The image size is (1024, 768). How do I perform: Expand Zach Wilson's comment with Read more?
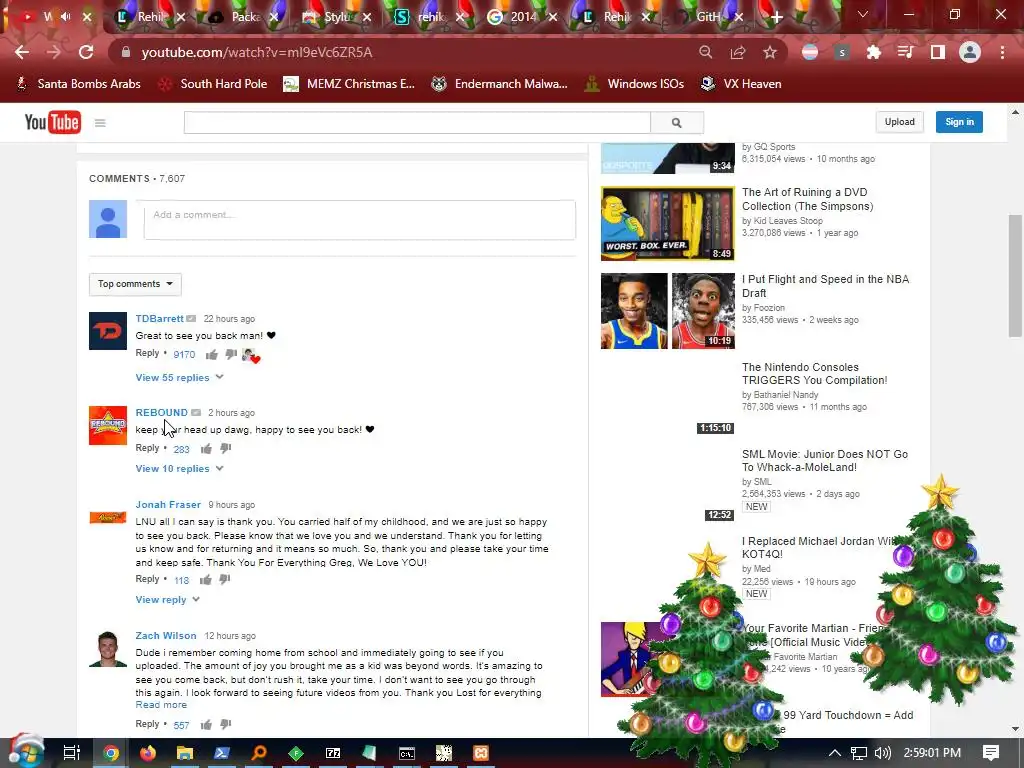(x=161, y=705)
